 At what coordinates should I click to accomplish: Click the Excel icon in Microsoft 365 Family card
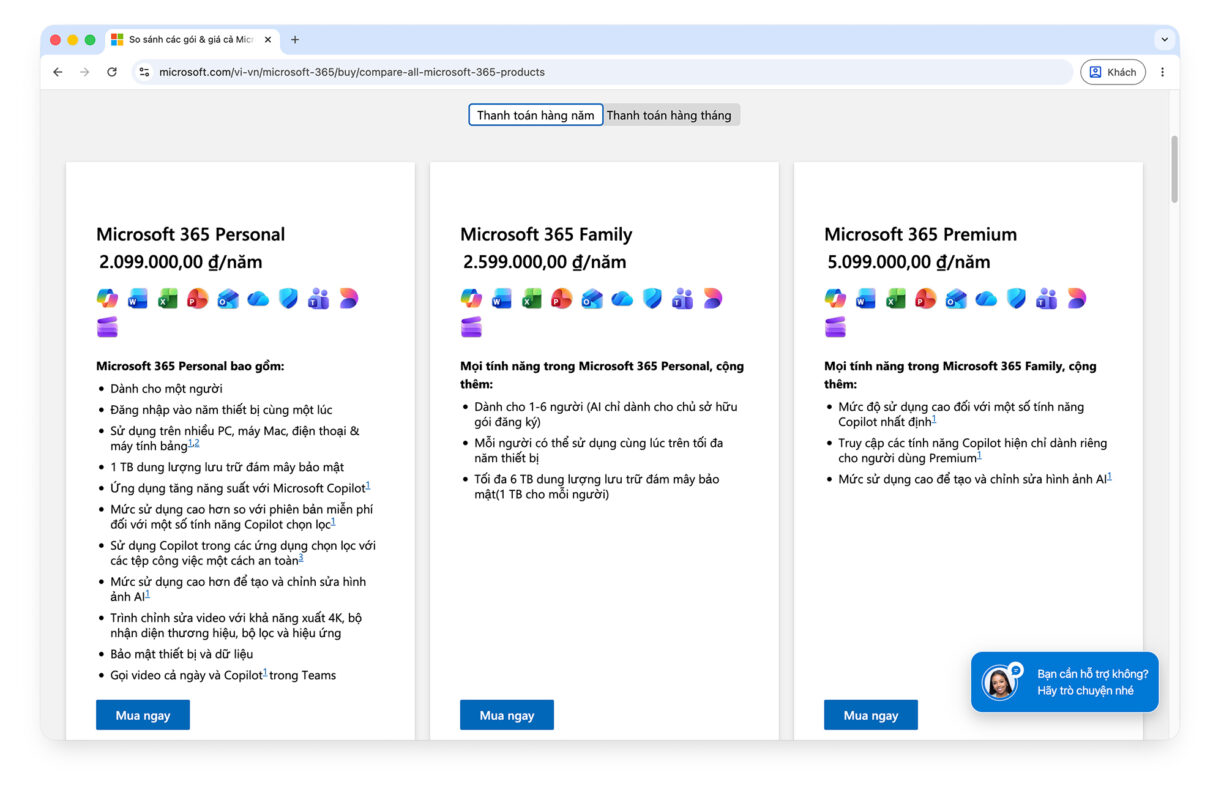tap(531, 298)
